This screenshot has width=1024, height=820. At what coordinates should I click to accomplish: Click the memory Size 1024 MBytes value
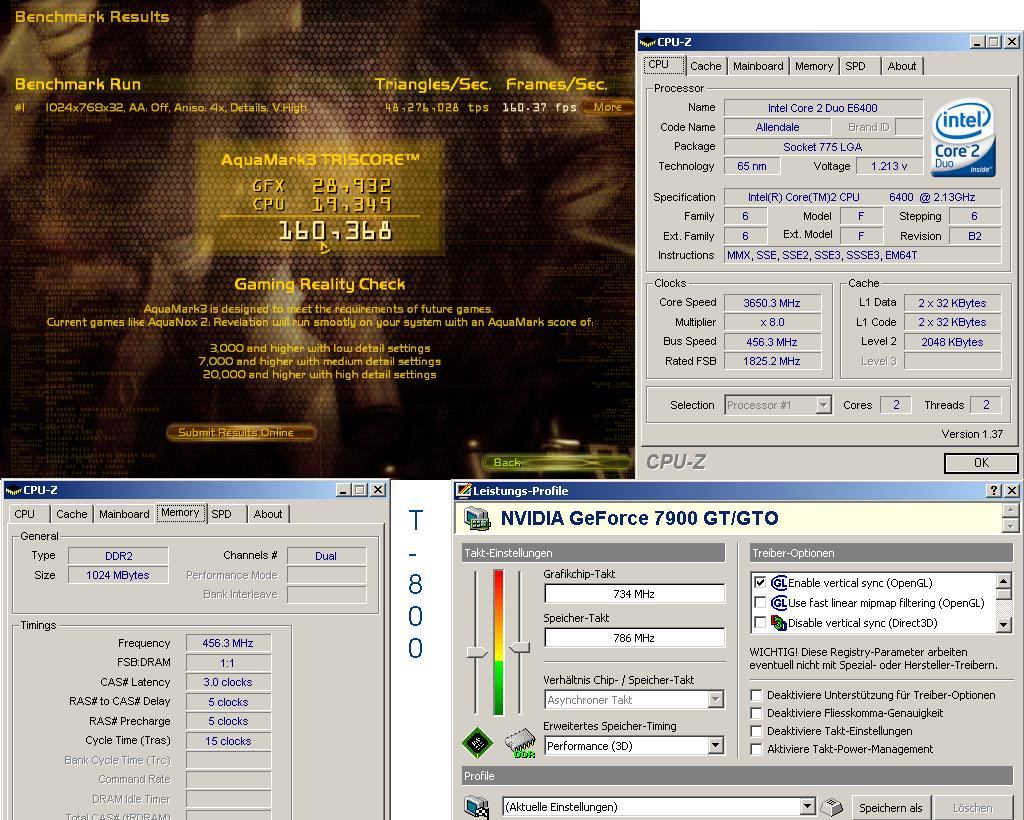click(118, 575)
